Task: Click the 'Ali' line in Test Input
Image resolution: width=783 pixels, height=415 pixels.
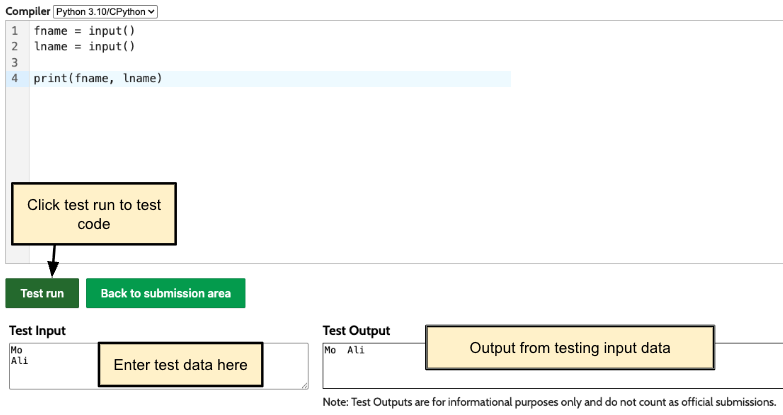Action: (18, 359)
